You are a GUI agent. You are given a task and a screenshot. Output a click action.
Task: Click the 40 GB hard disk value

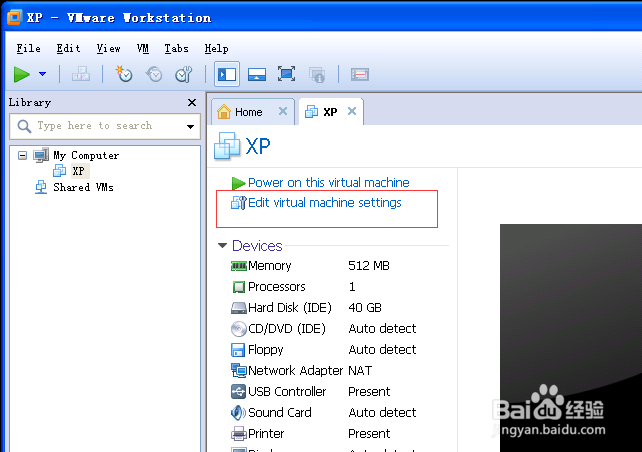[x=365, y=308]
